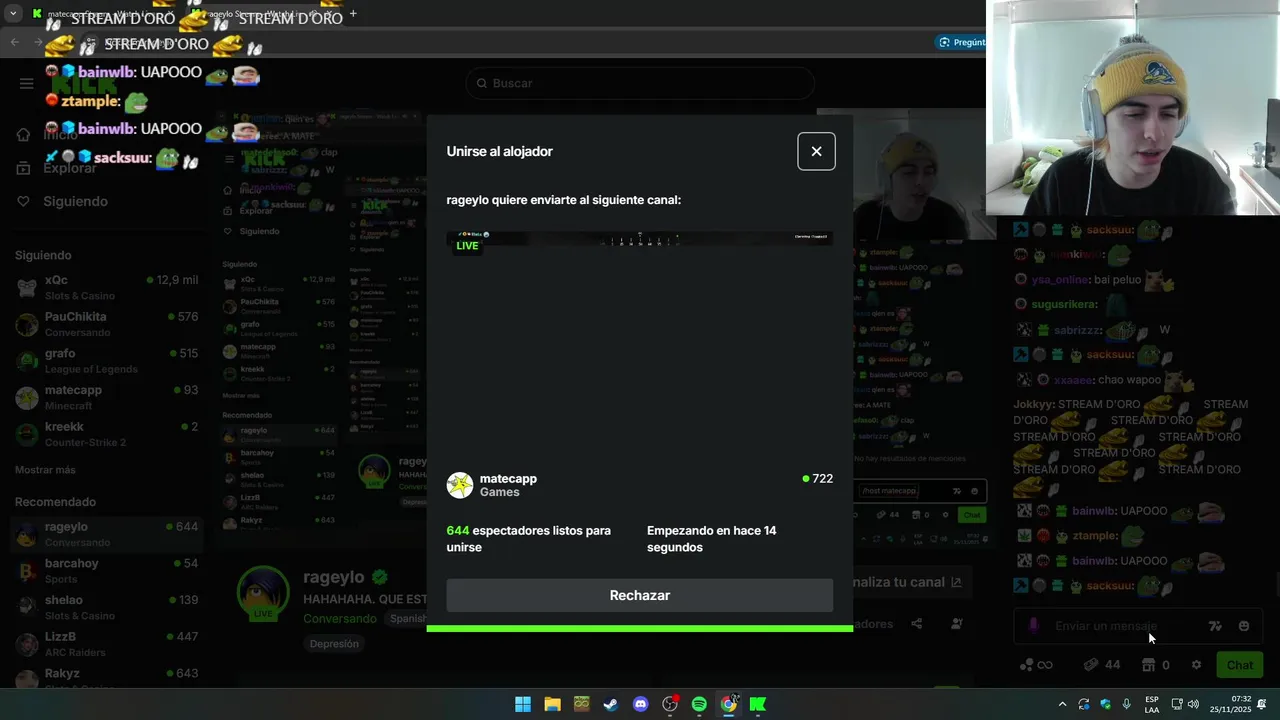Viewport: 1280px width, 720px height.
Task: Expand followed list with Mostrar más
Action: tap(45, 470)
